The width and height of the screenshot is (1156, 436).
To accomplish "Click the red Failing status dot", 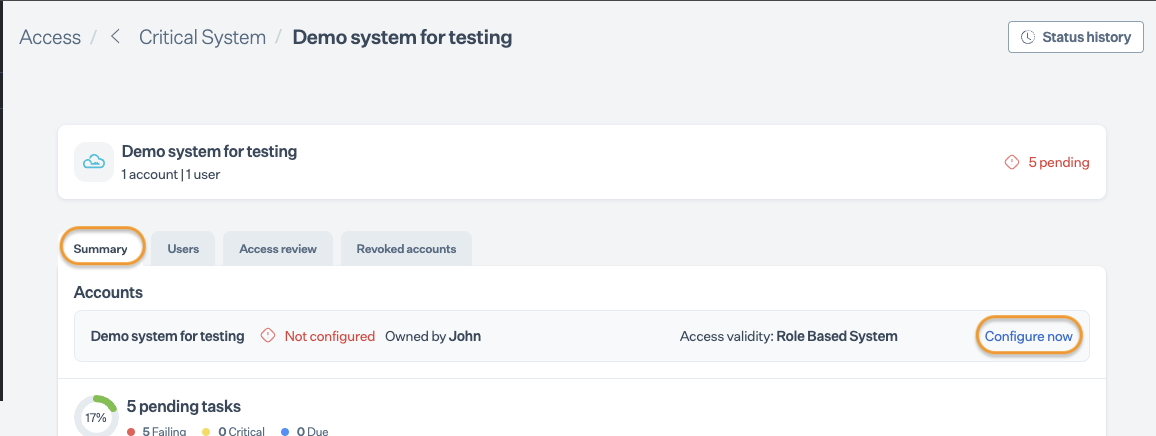I will pyautogui.click(x=131, y=432).
